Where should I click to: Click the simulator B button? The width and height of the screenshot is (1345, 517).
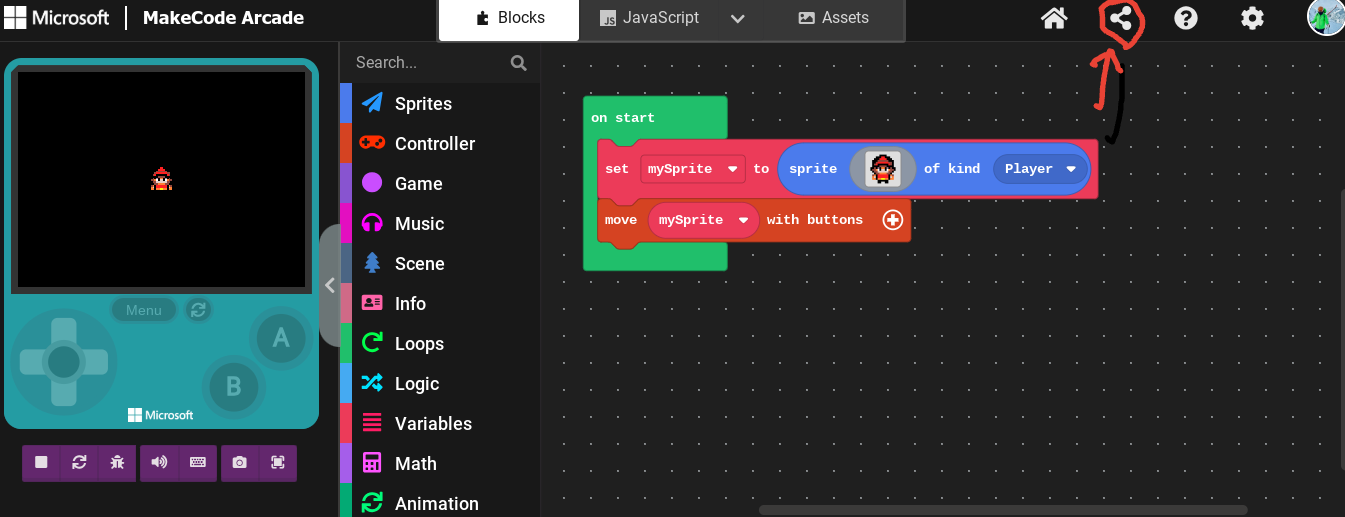coord(233,386)
